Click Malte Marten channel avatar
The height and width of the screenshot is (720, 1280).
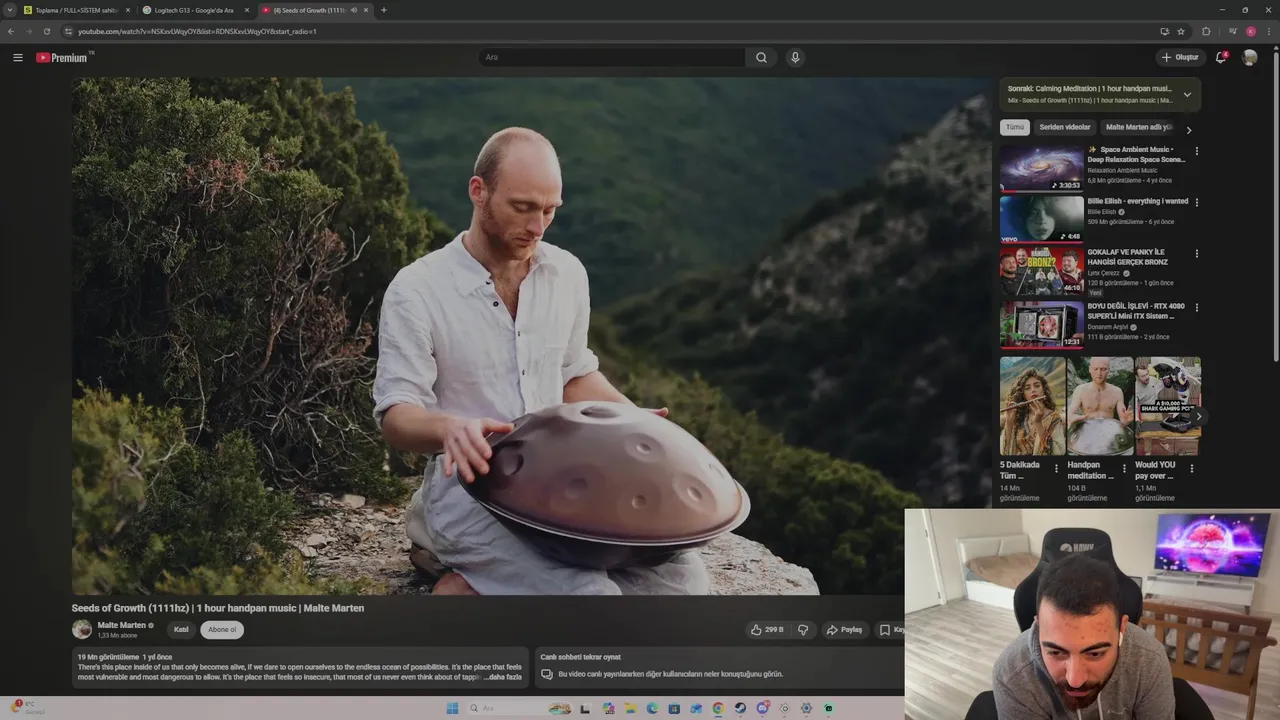(82, 629)
